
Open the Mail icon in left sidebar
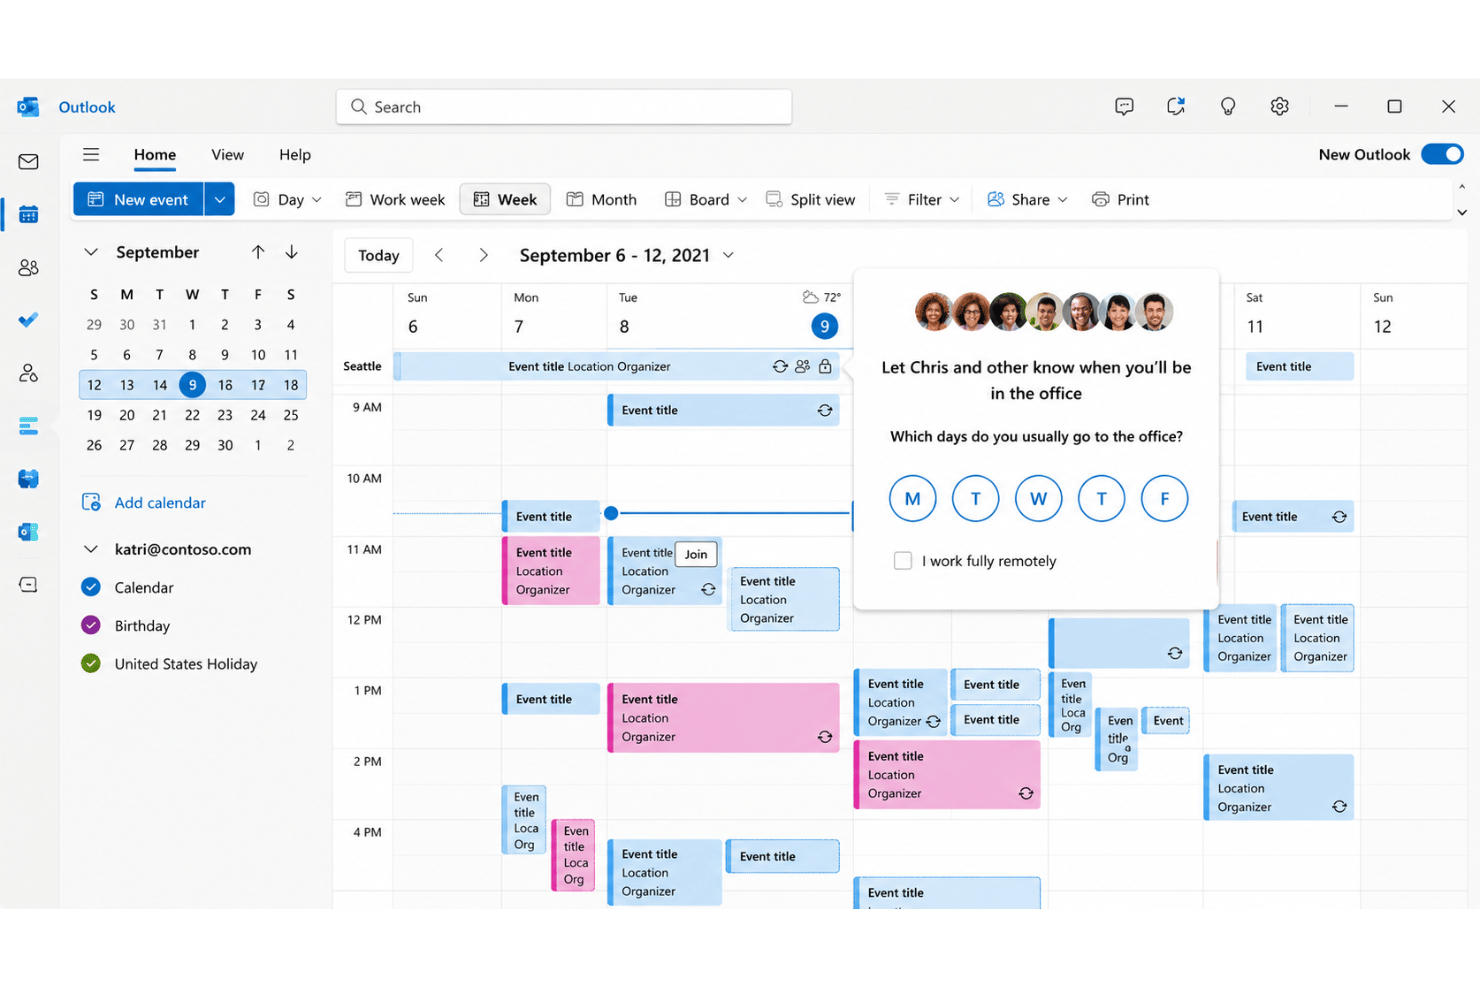(x=28, y=161)
